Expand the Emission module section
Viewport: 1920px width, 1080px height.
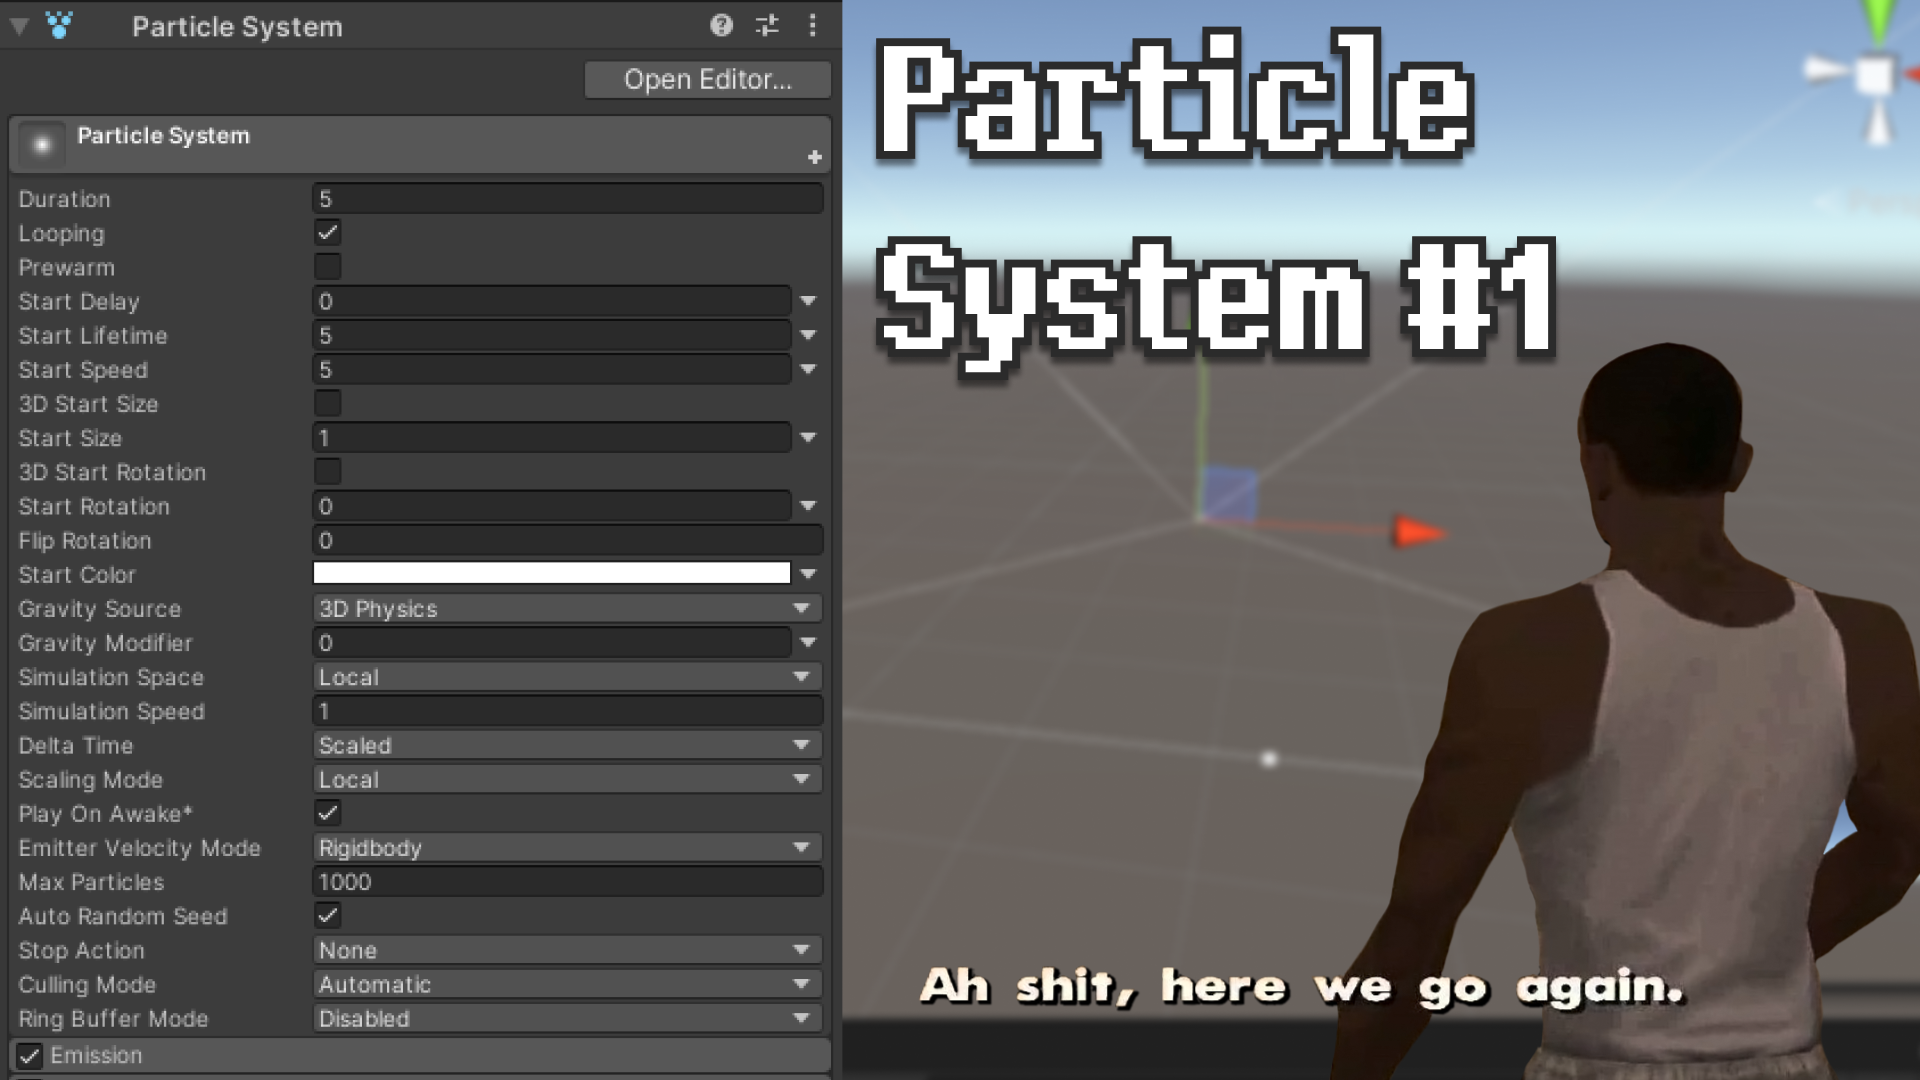click(420, 1055)
